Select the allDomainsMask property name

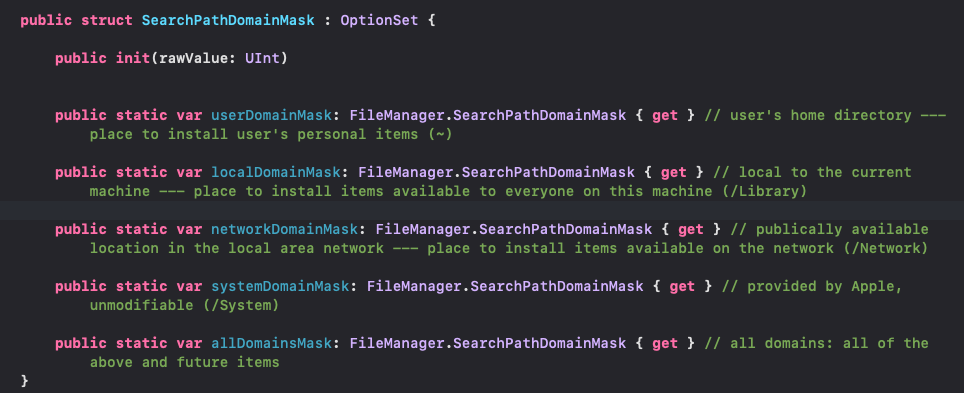[271, 343]
